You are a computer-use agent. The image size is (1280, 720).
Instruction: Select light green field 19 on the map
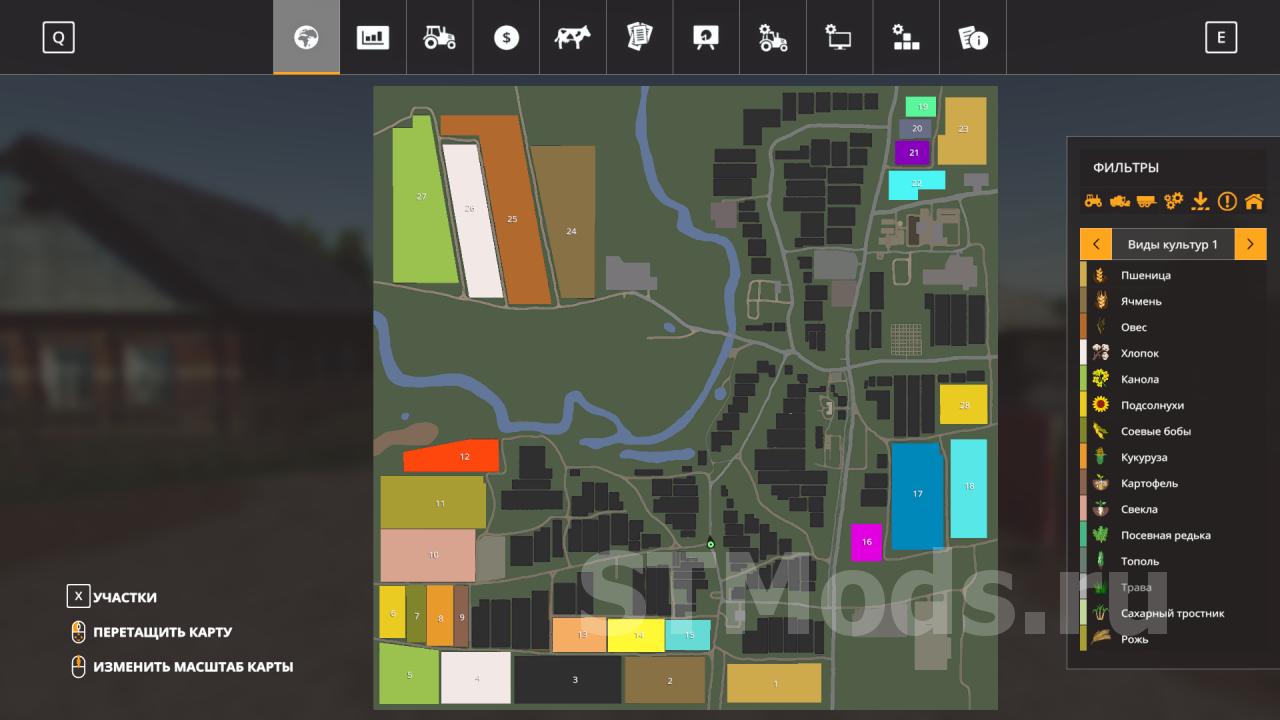click(x=921, y=106)
